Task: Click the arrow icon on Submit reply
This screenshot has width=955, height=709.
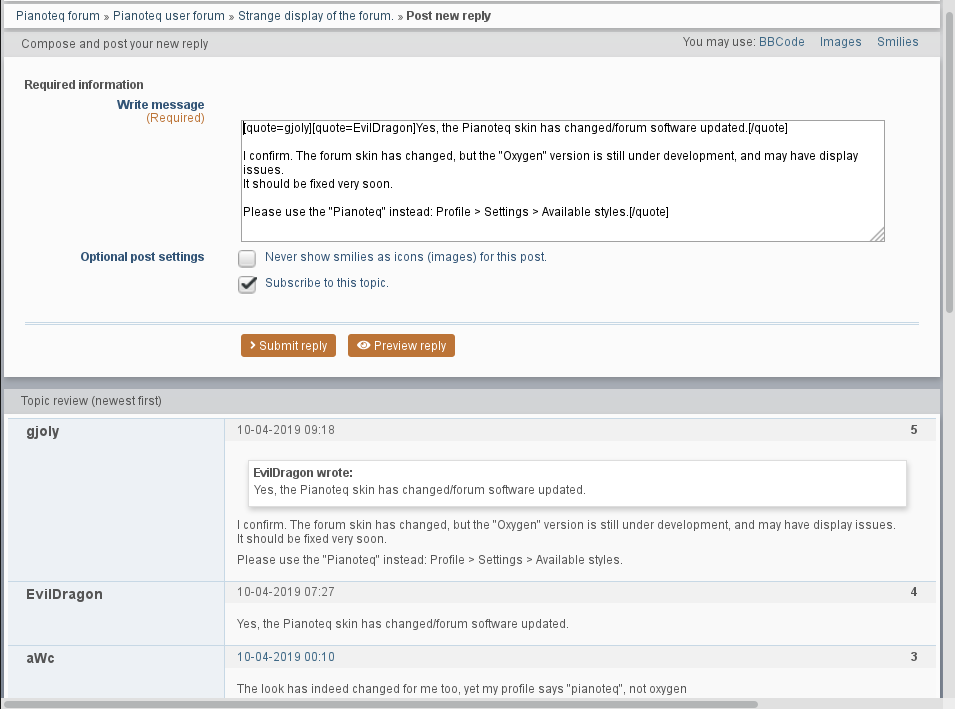Action: [x=253, y=345]
